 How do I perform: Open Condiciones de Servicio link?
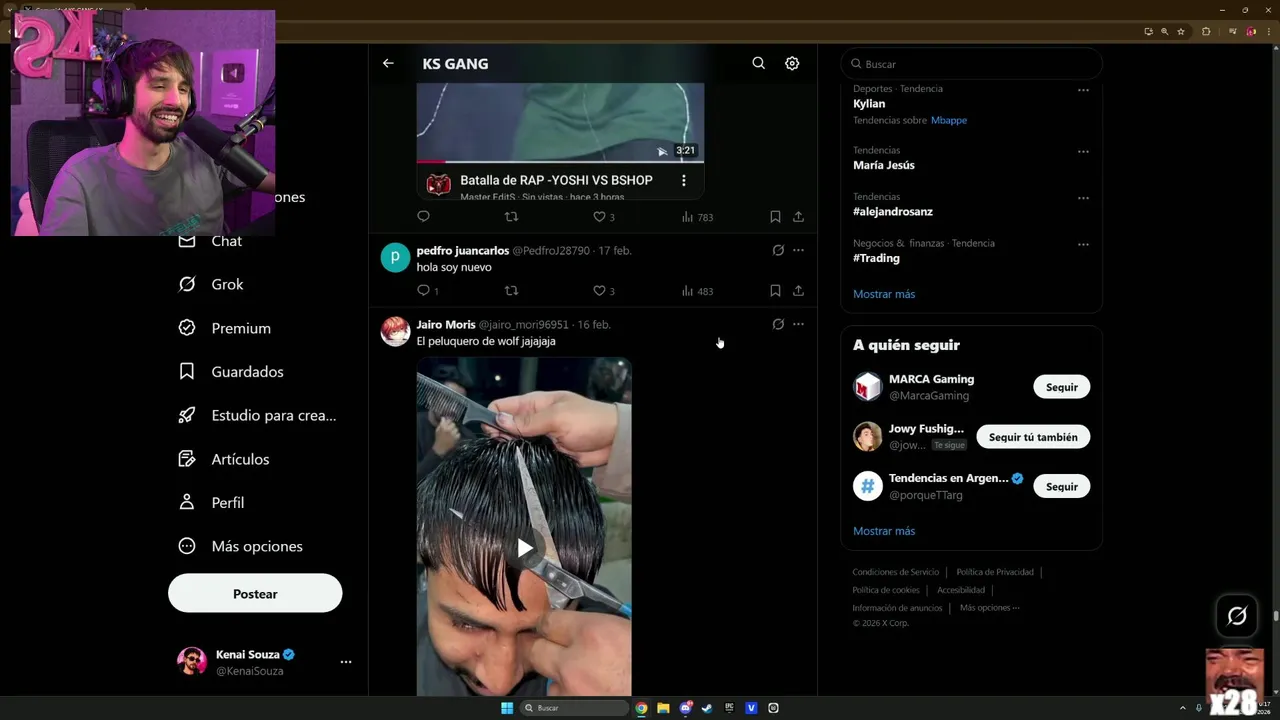(x=896, y=572)
